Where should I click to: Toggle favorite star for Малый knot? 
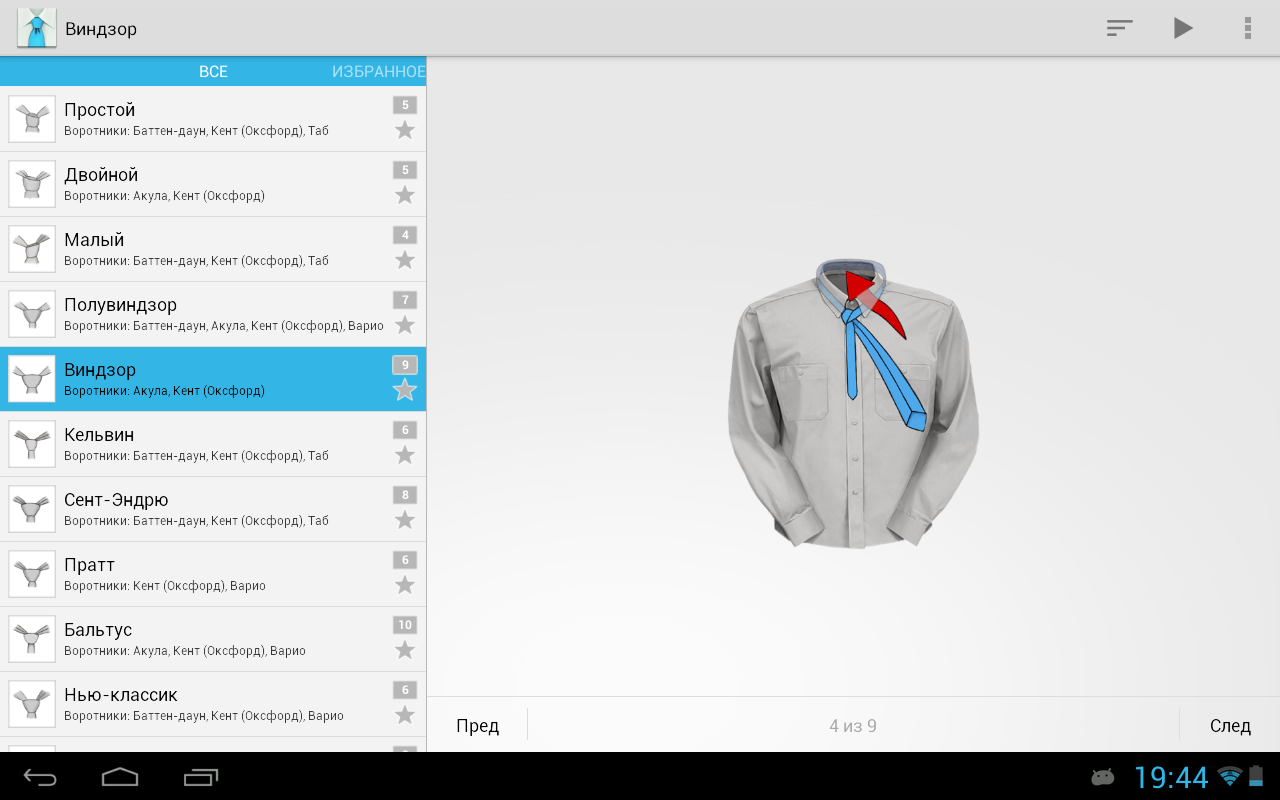coord(405,260)
